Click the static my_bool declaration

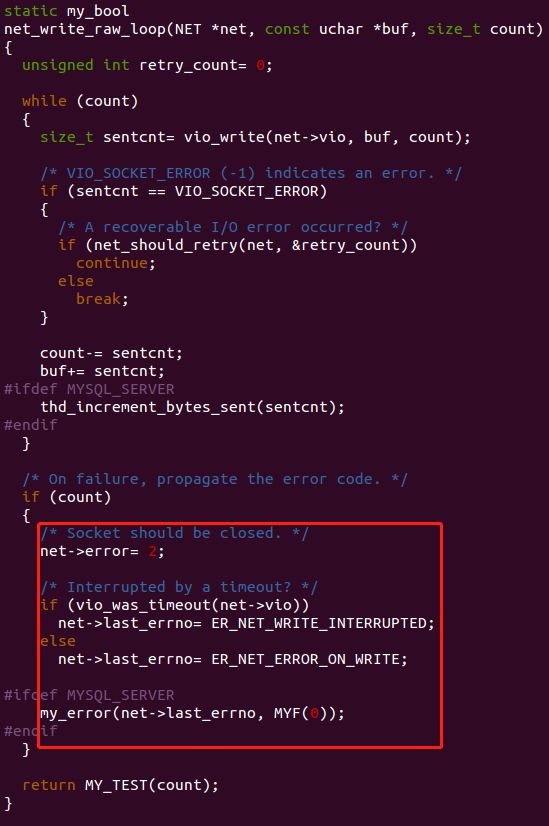[66, 11]
